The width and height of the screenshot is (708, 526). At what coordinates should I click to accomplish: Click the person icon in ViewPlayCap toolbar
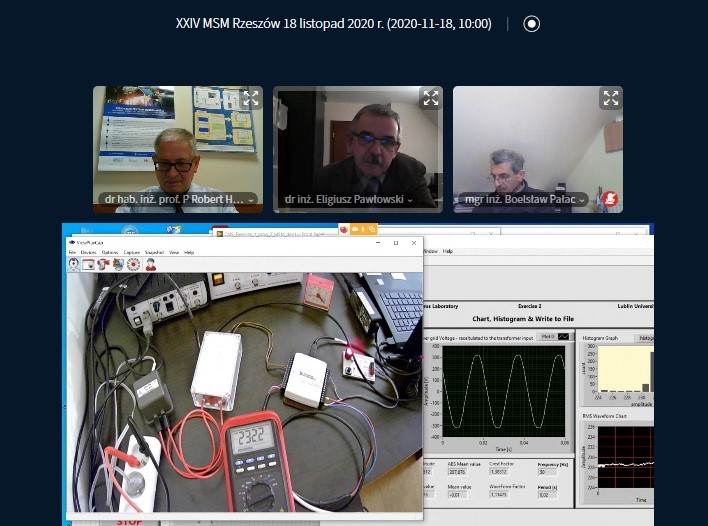[150, 264]
